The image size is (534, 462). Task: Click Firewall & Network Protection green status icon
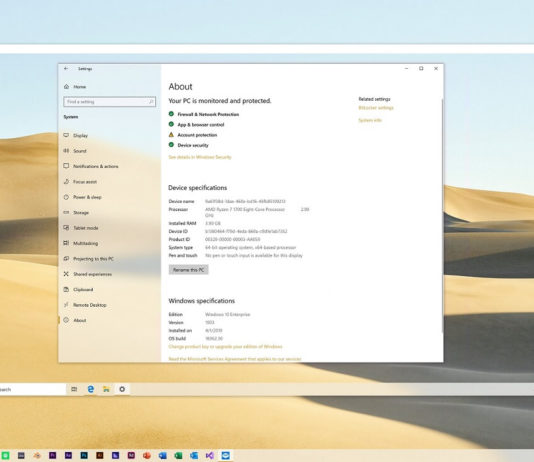(171, 114)
